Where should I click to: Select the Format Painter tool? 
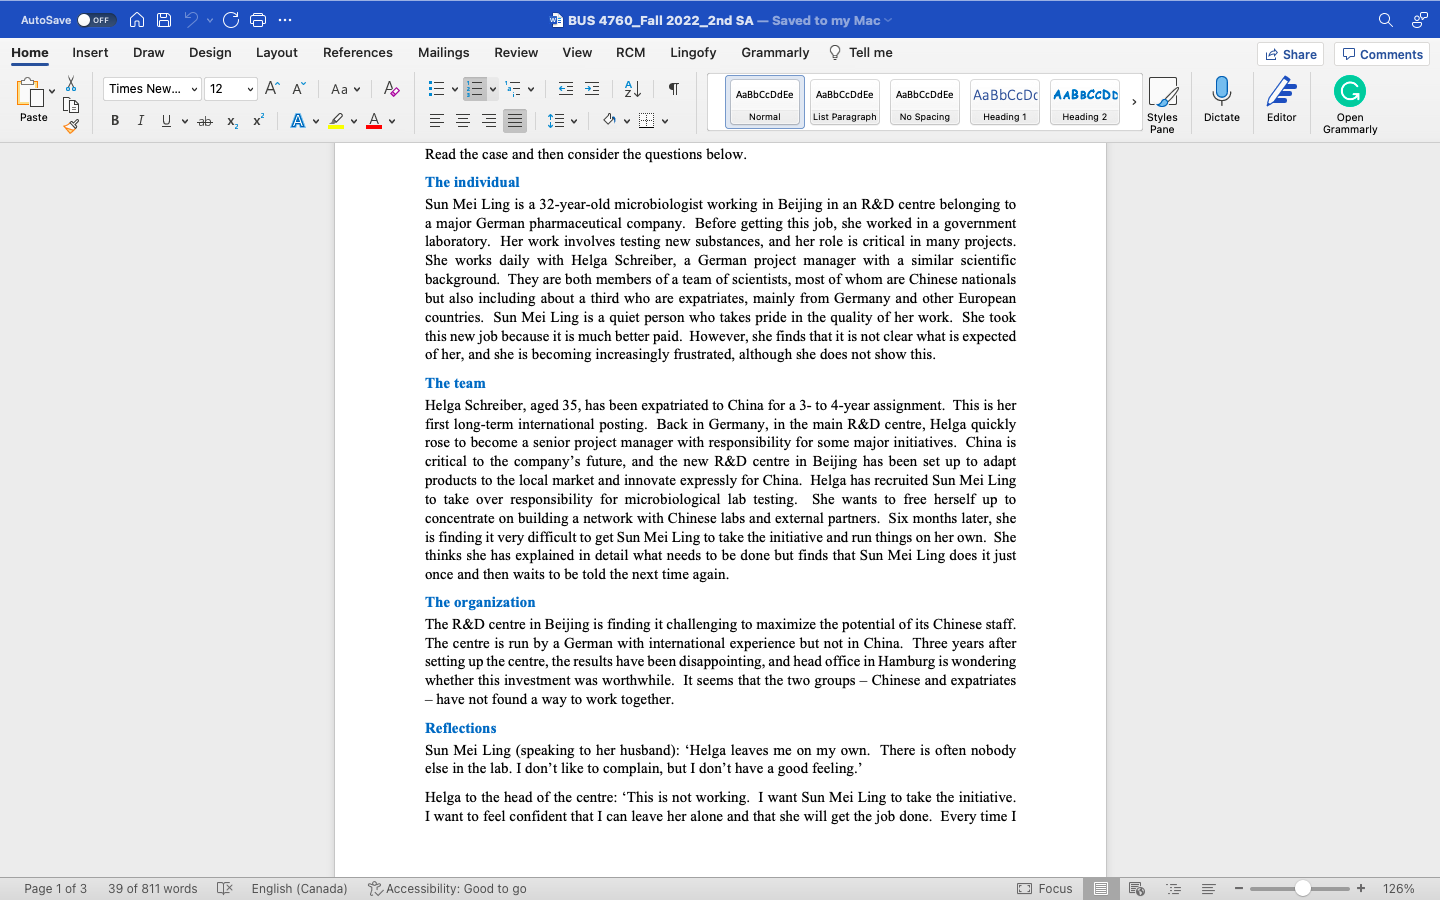point(72,125)
